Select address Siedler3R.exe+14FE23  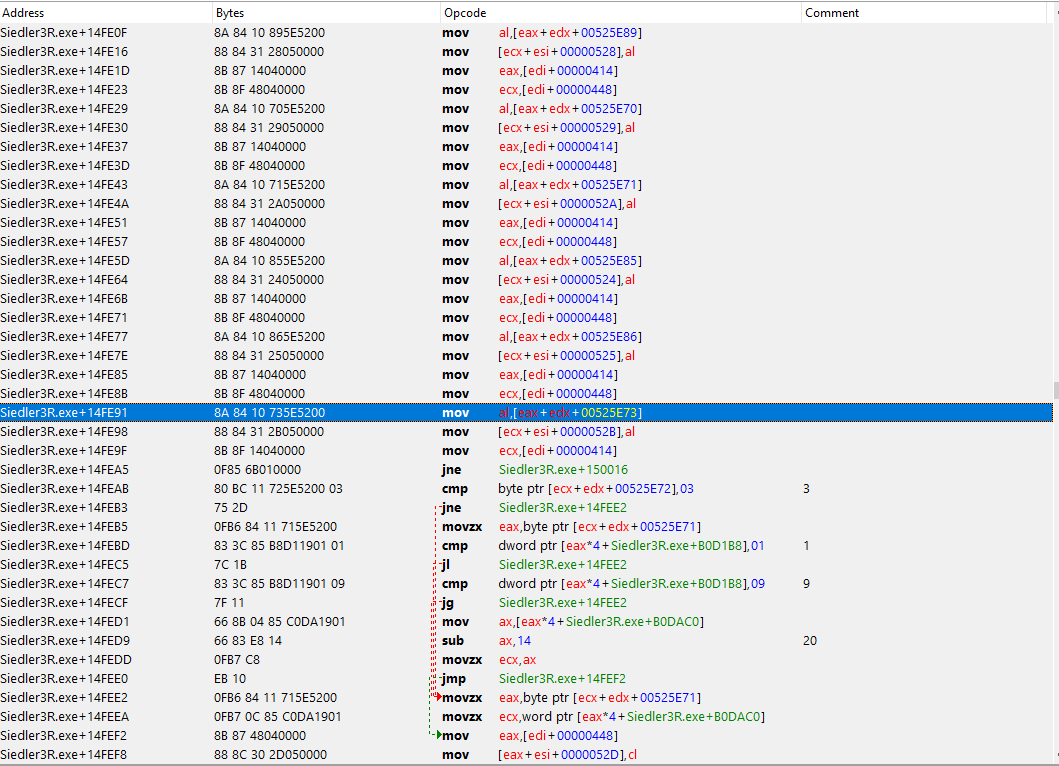click(64, 90)
